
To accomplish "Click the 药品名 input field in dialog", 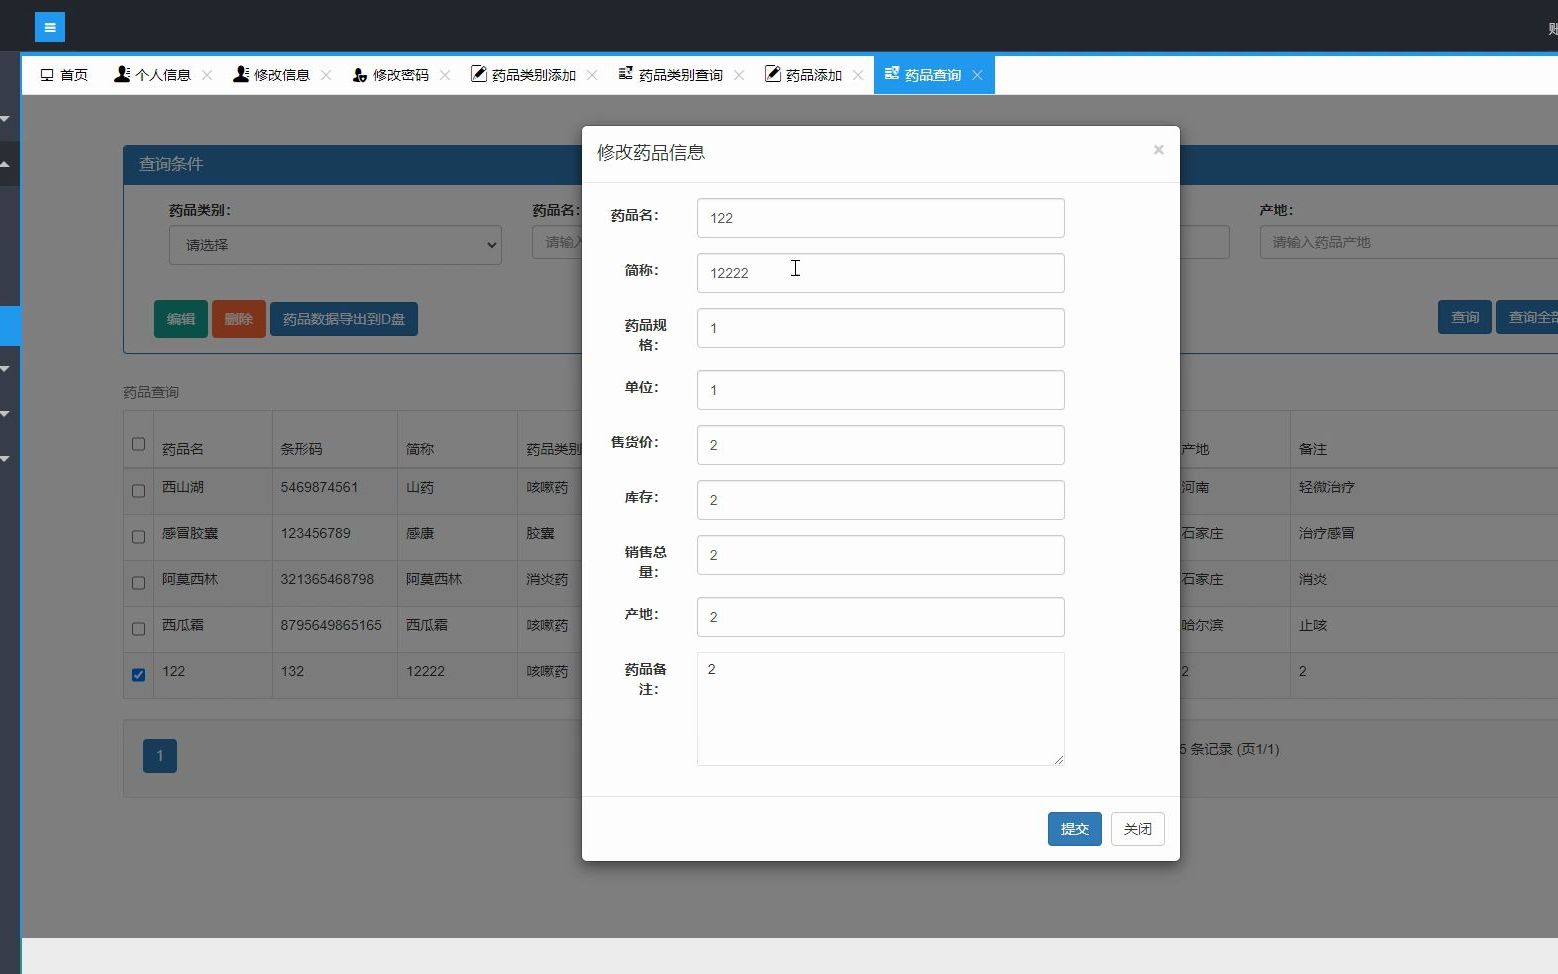I will 880,218.
